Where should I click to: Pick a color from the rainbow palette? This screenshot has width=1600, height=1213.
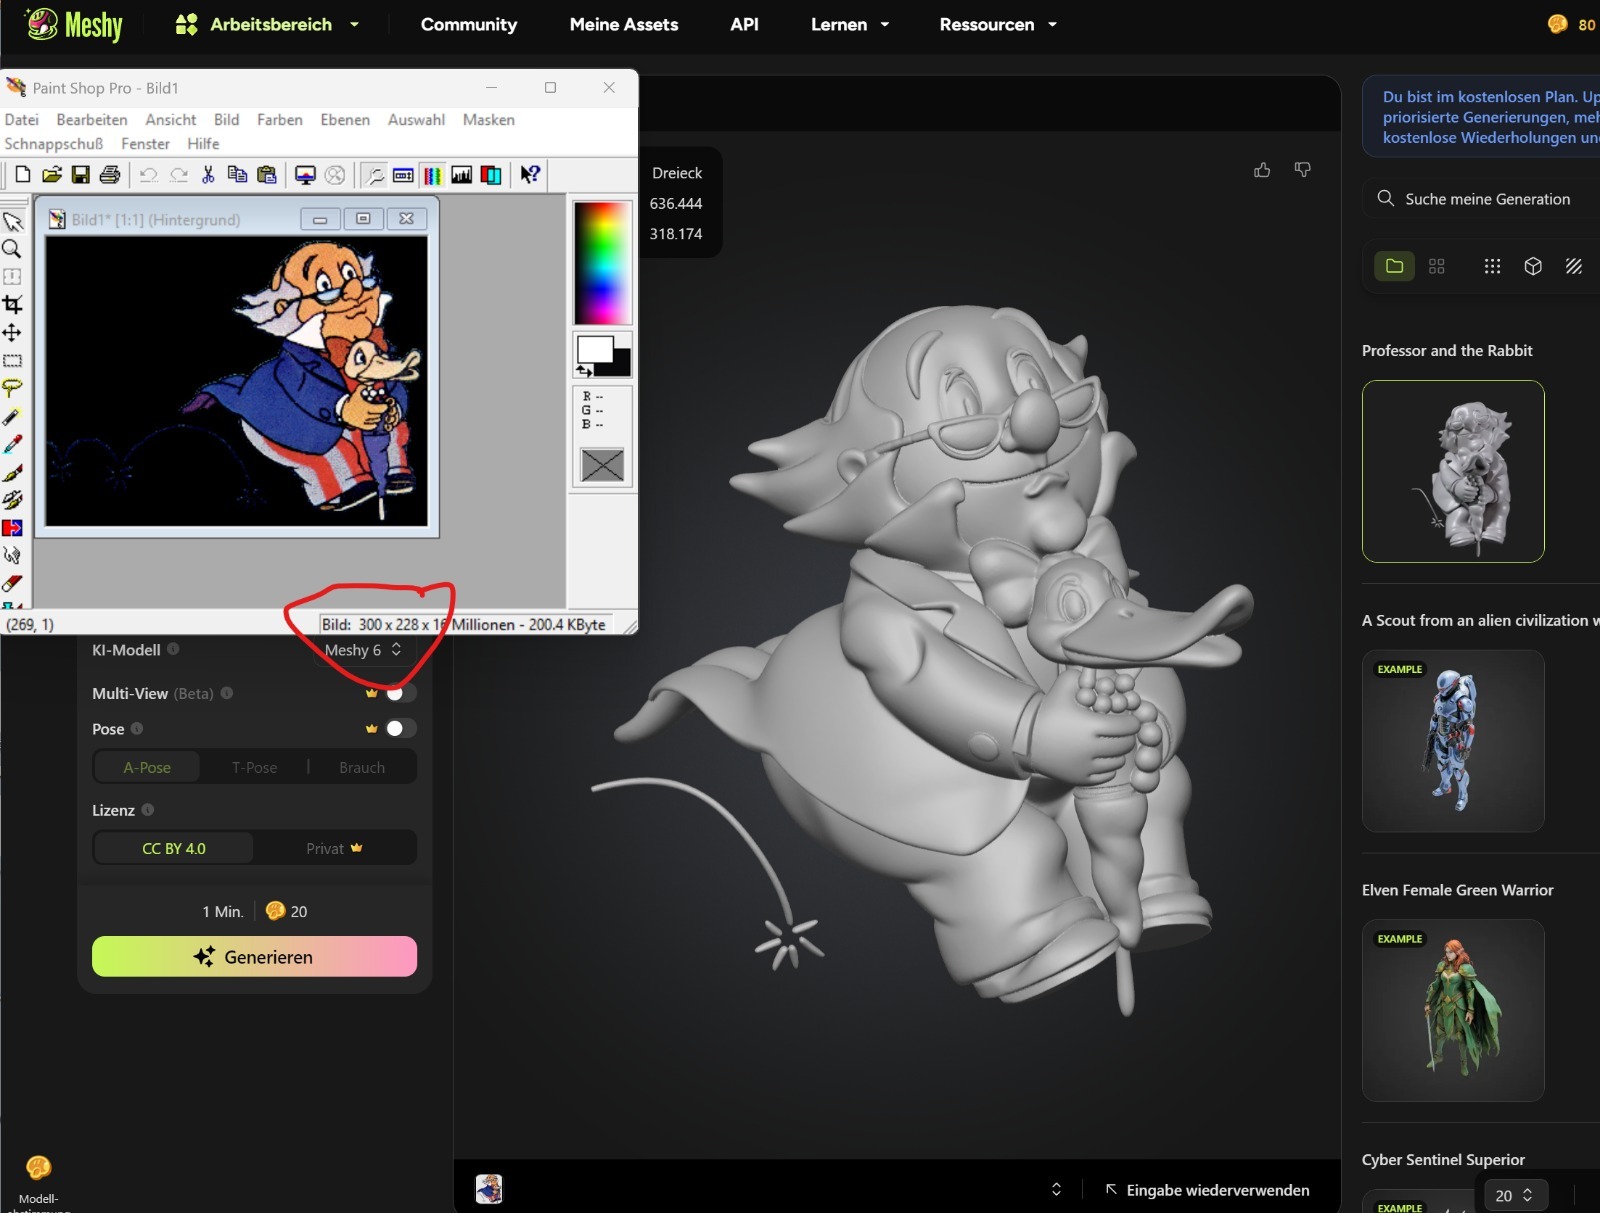(602, 262)
